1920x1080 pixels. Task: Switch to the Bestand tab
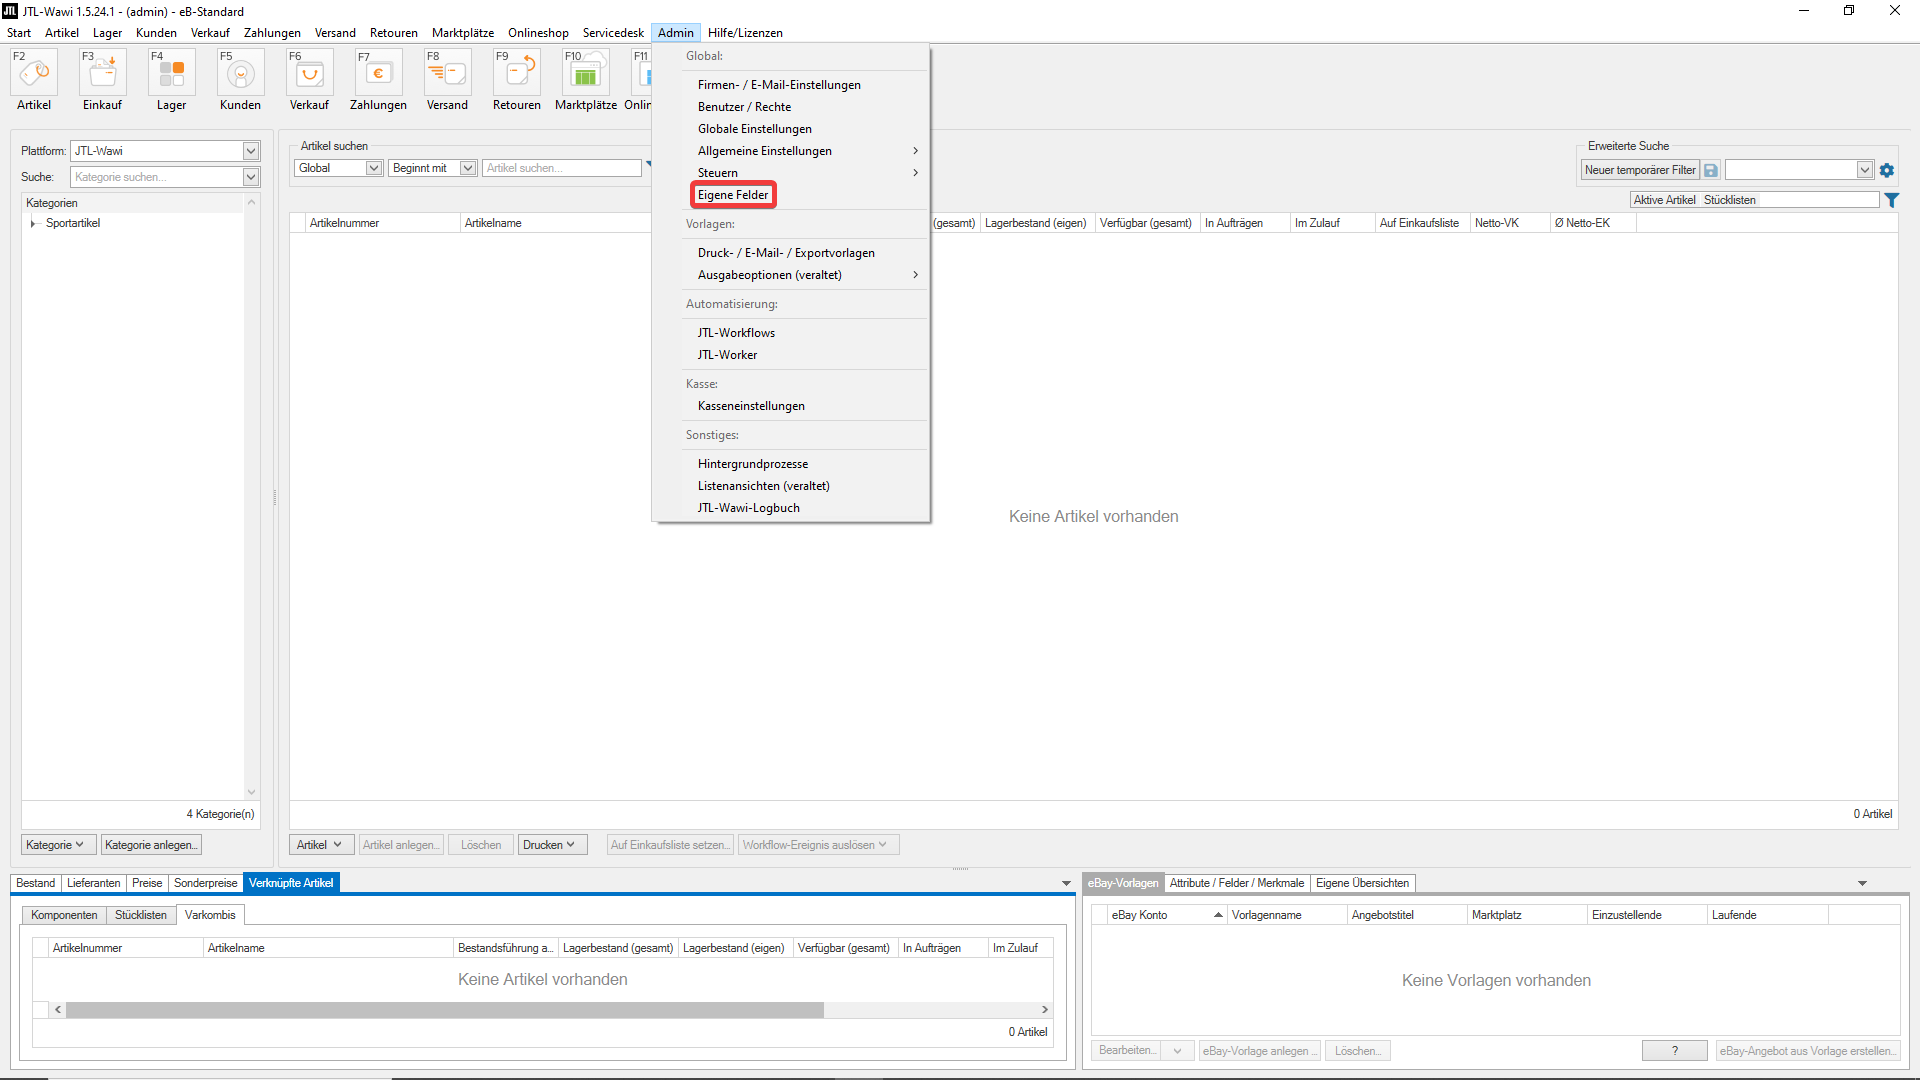[x=36, y=883]
